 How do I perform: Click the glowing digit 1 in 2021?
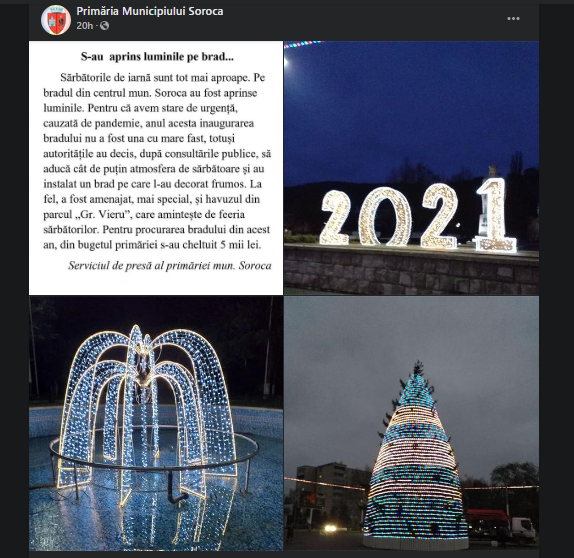coord(496,215)
